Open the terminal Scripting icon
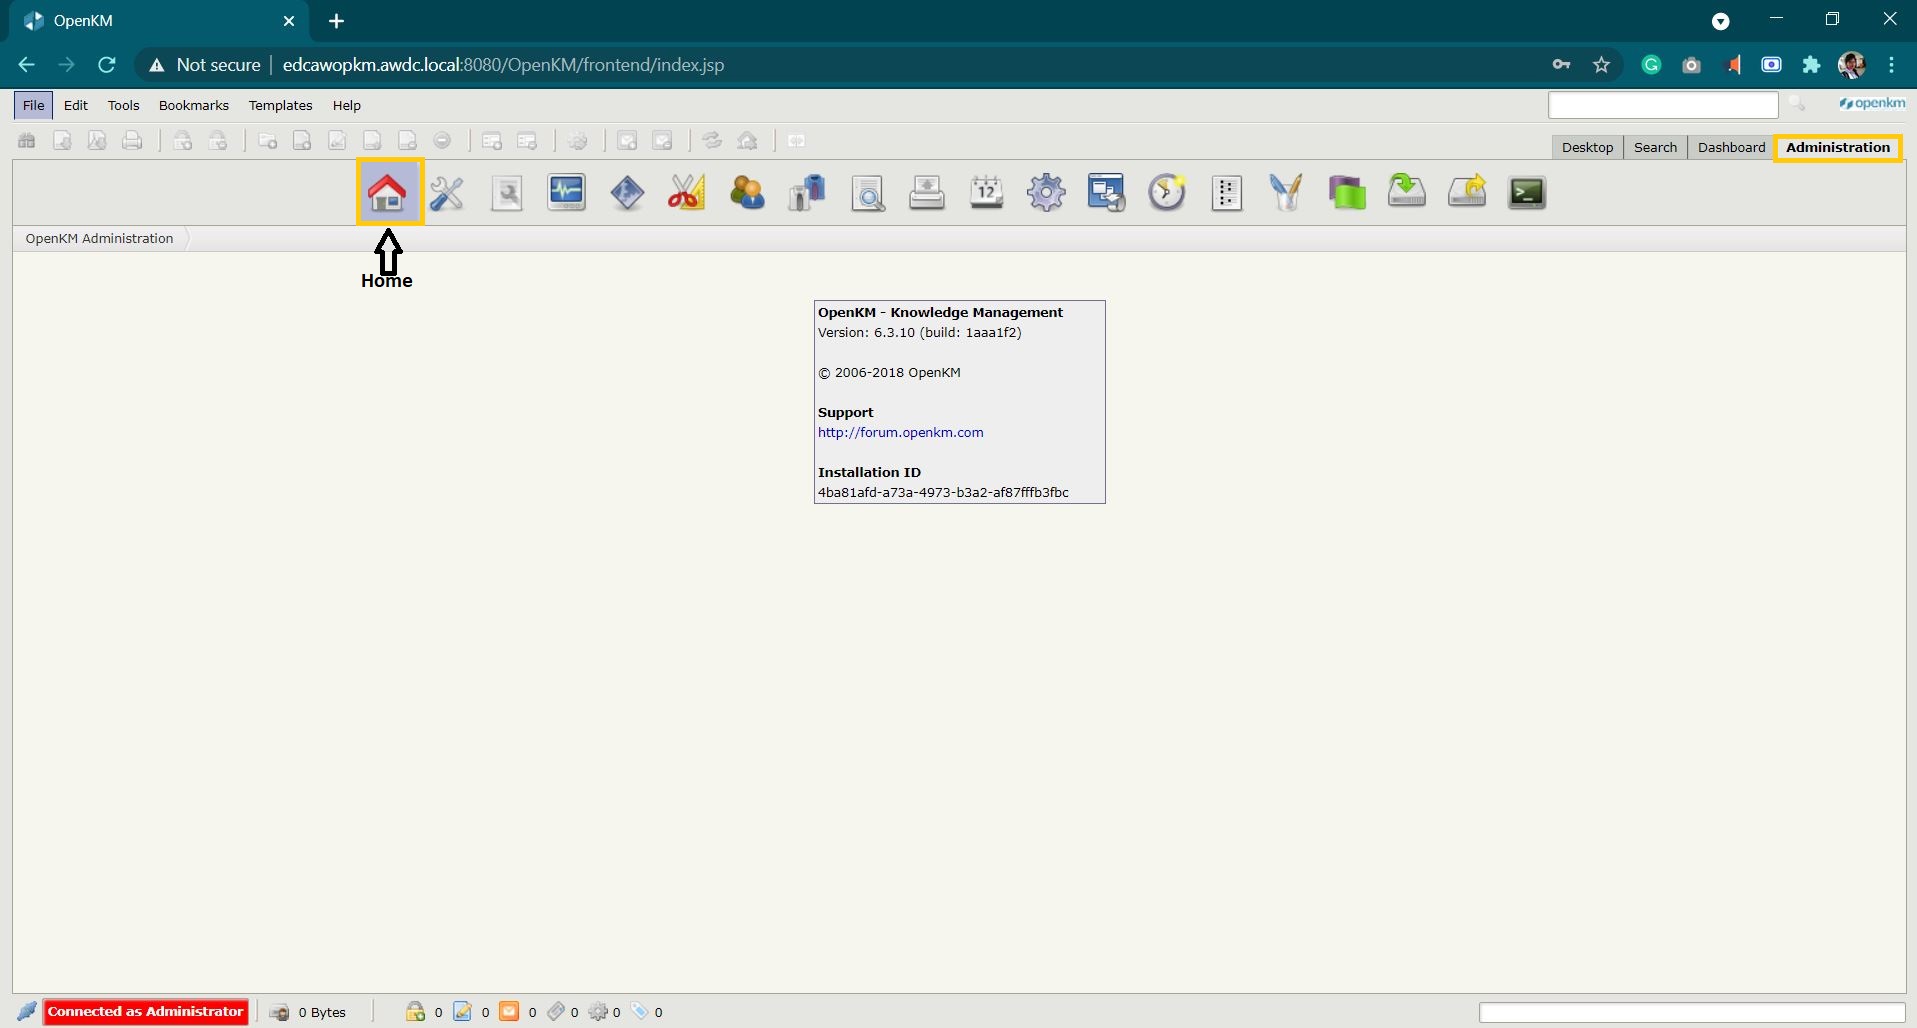The width and height of the screenshot is (1917, 1028). pos(1527,192)
